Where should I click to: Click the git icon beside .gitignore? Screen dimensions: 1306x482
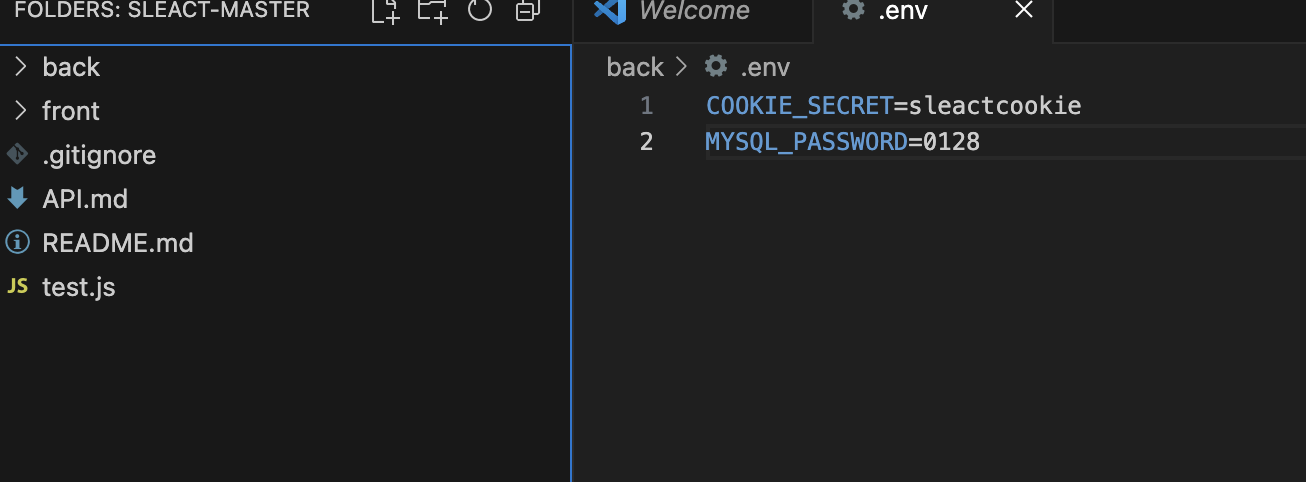point(16,155)
